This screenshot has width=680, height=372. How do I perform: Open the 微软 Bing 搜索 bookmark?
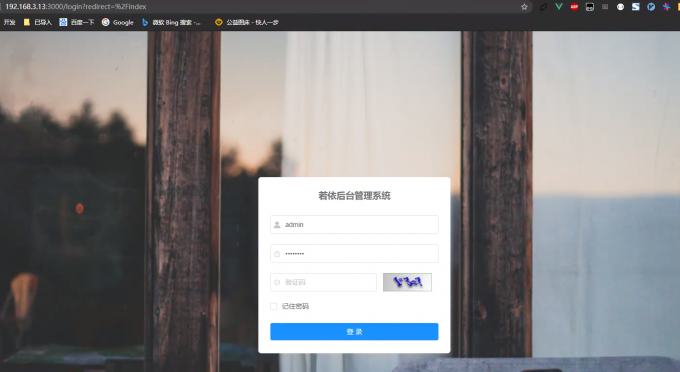click(171, 22)
